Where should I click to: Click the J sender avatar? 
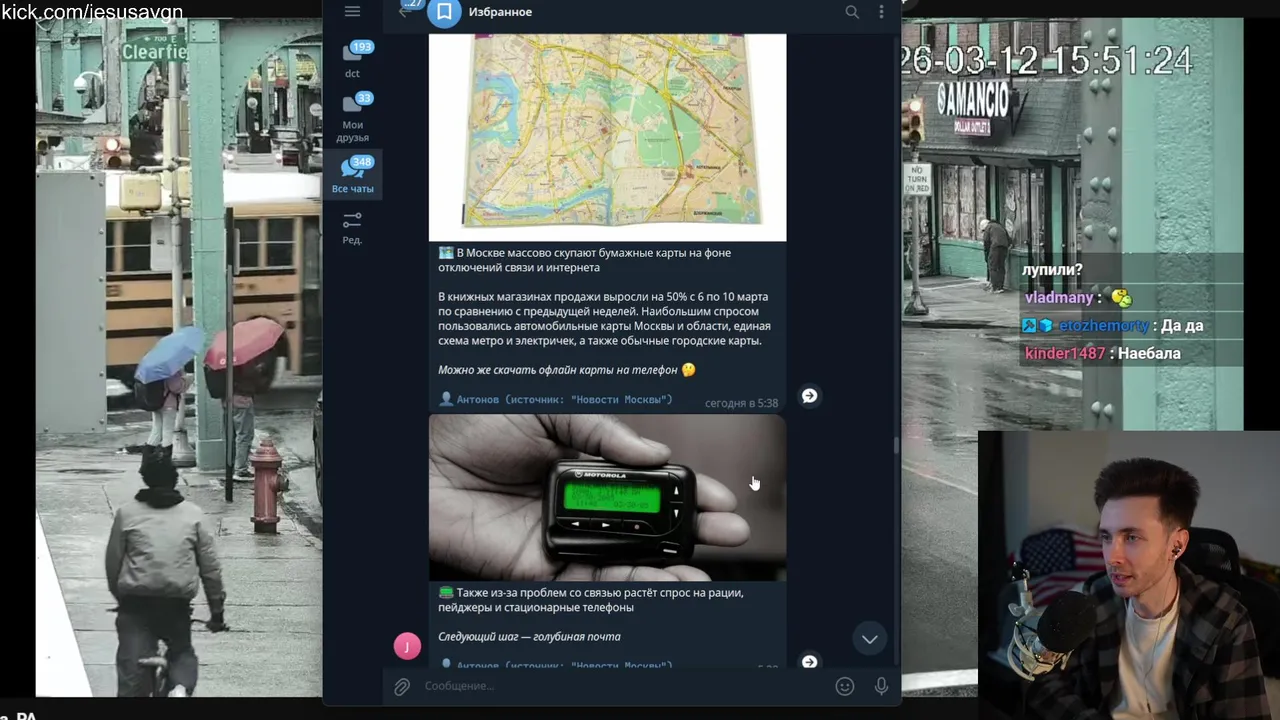click(407, 646)
